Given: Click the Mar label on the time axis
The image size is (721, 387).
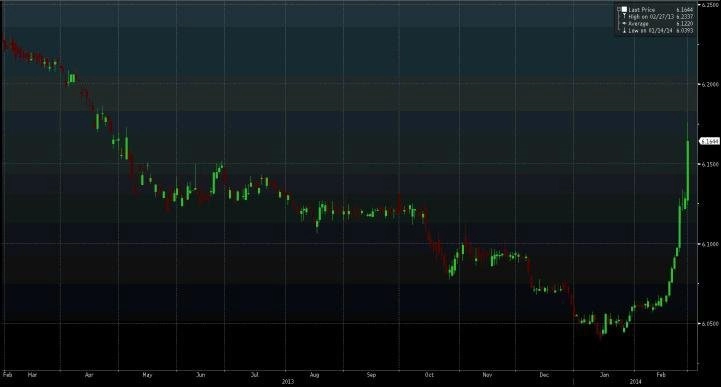Looking at the screenshot, I should click(x=32, y=375).
